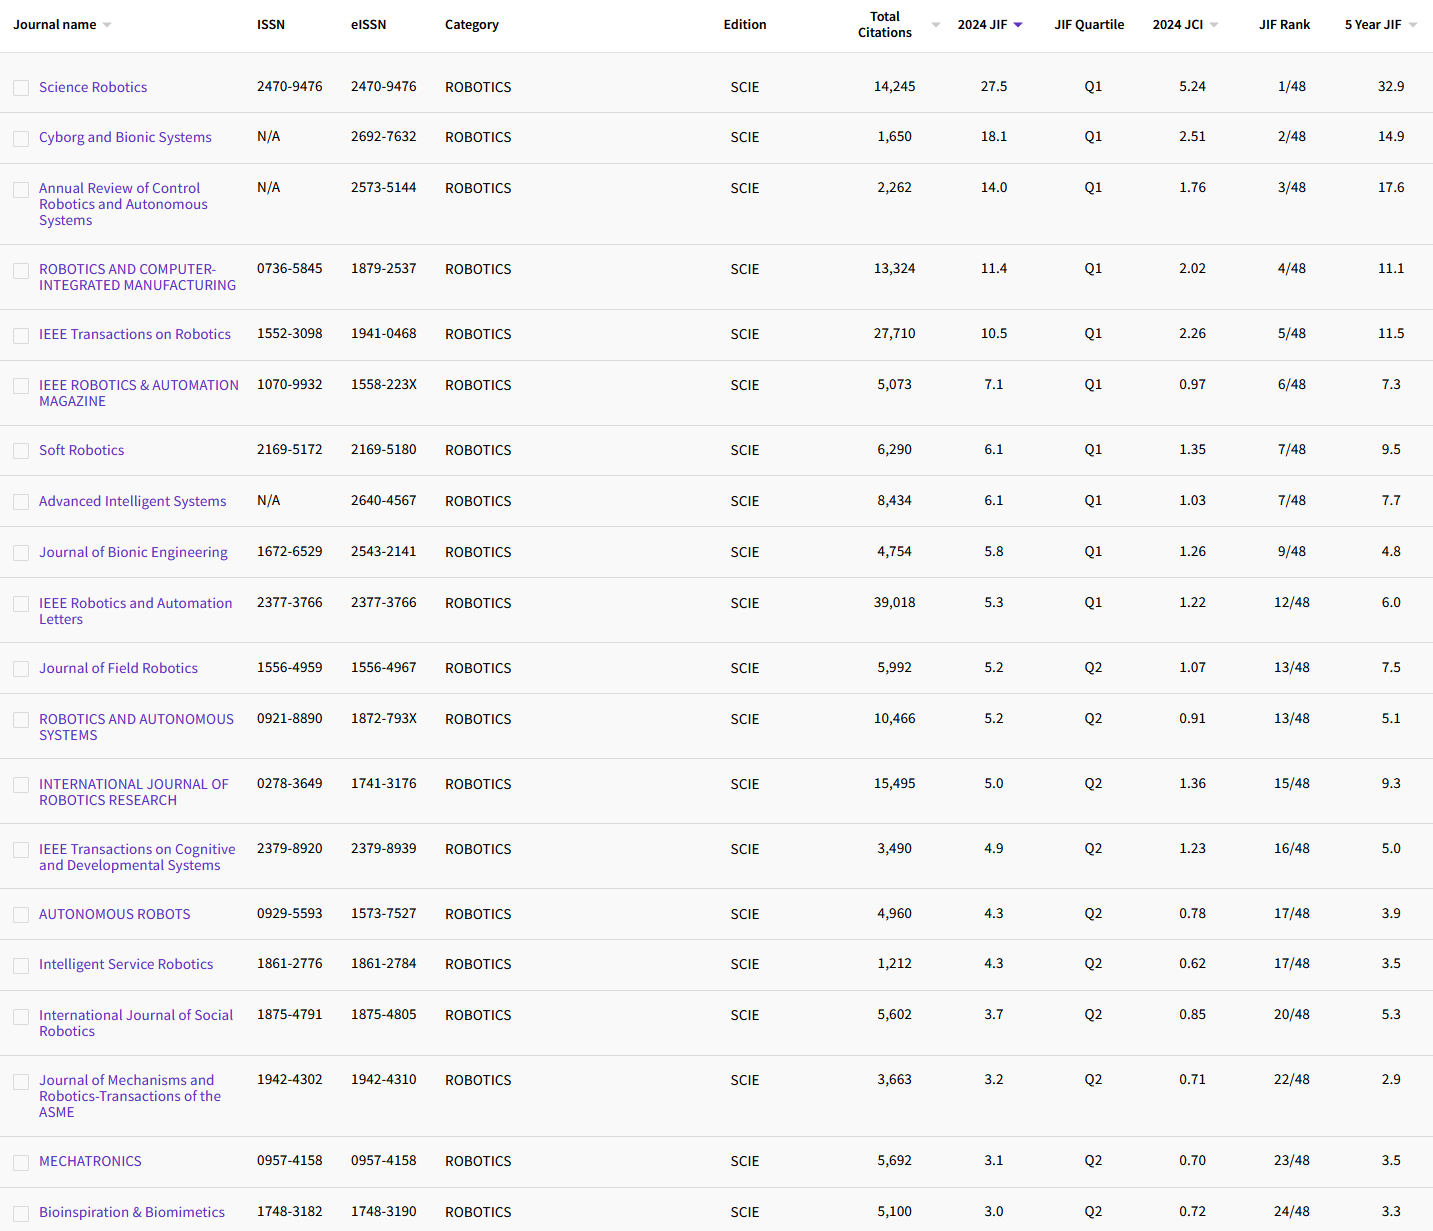The height and width of the screenshot is (1231, 1433).
Task: Open Advanced Intelligent Systems link
Action: point(133,501)
